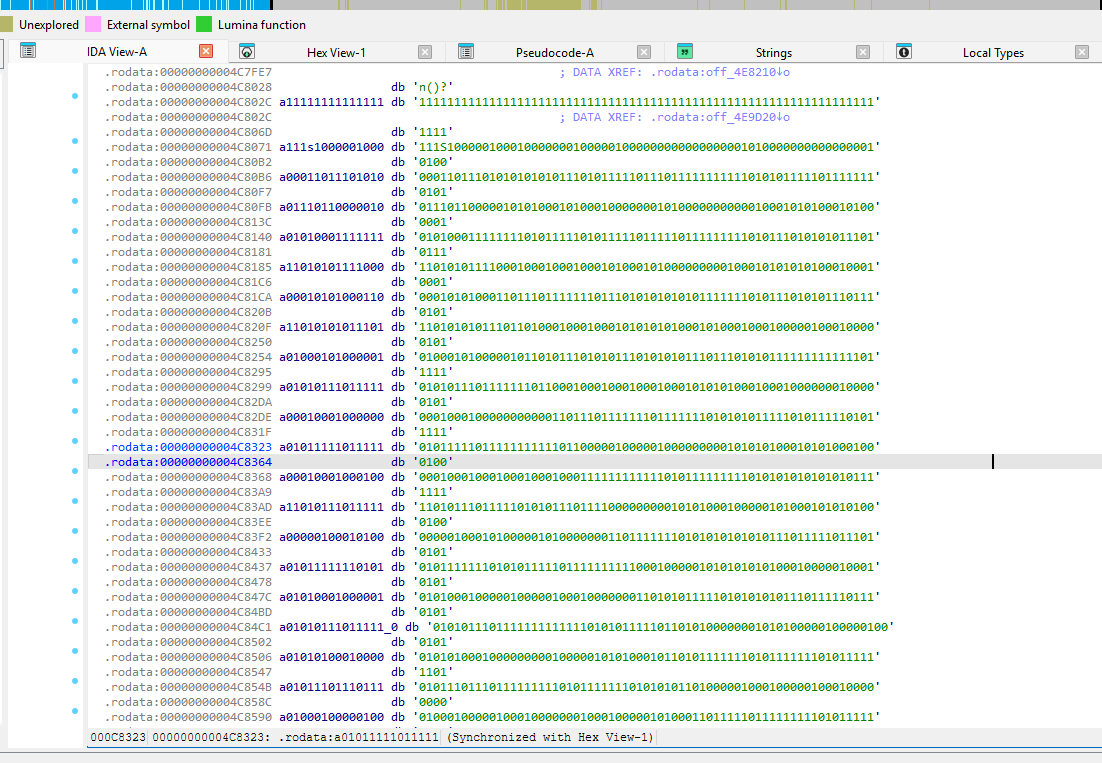The image size is (1102, 763).
Task: Click the 000C8323 offset in status bar
Action: click(x=118, y=737)
